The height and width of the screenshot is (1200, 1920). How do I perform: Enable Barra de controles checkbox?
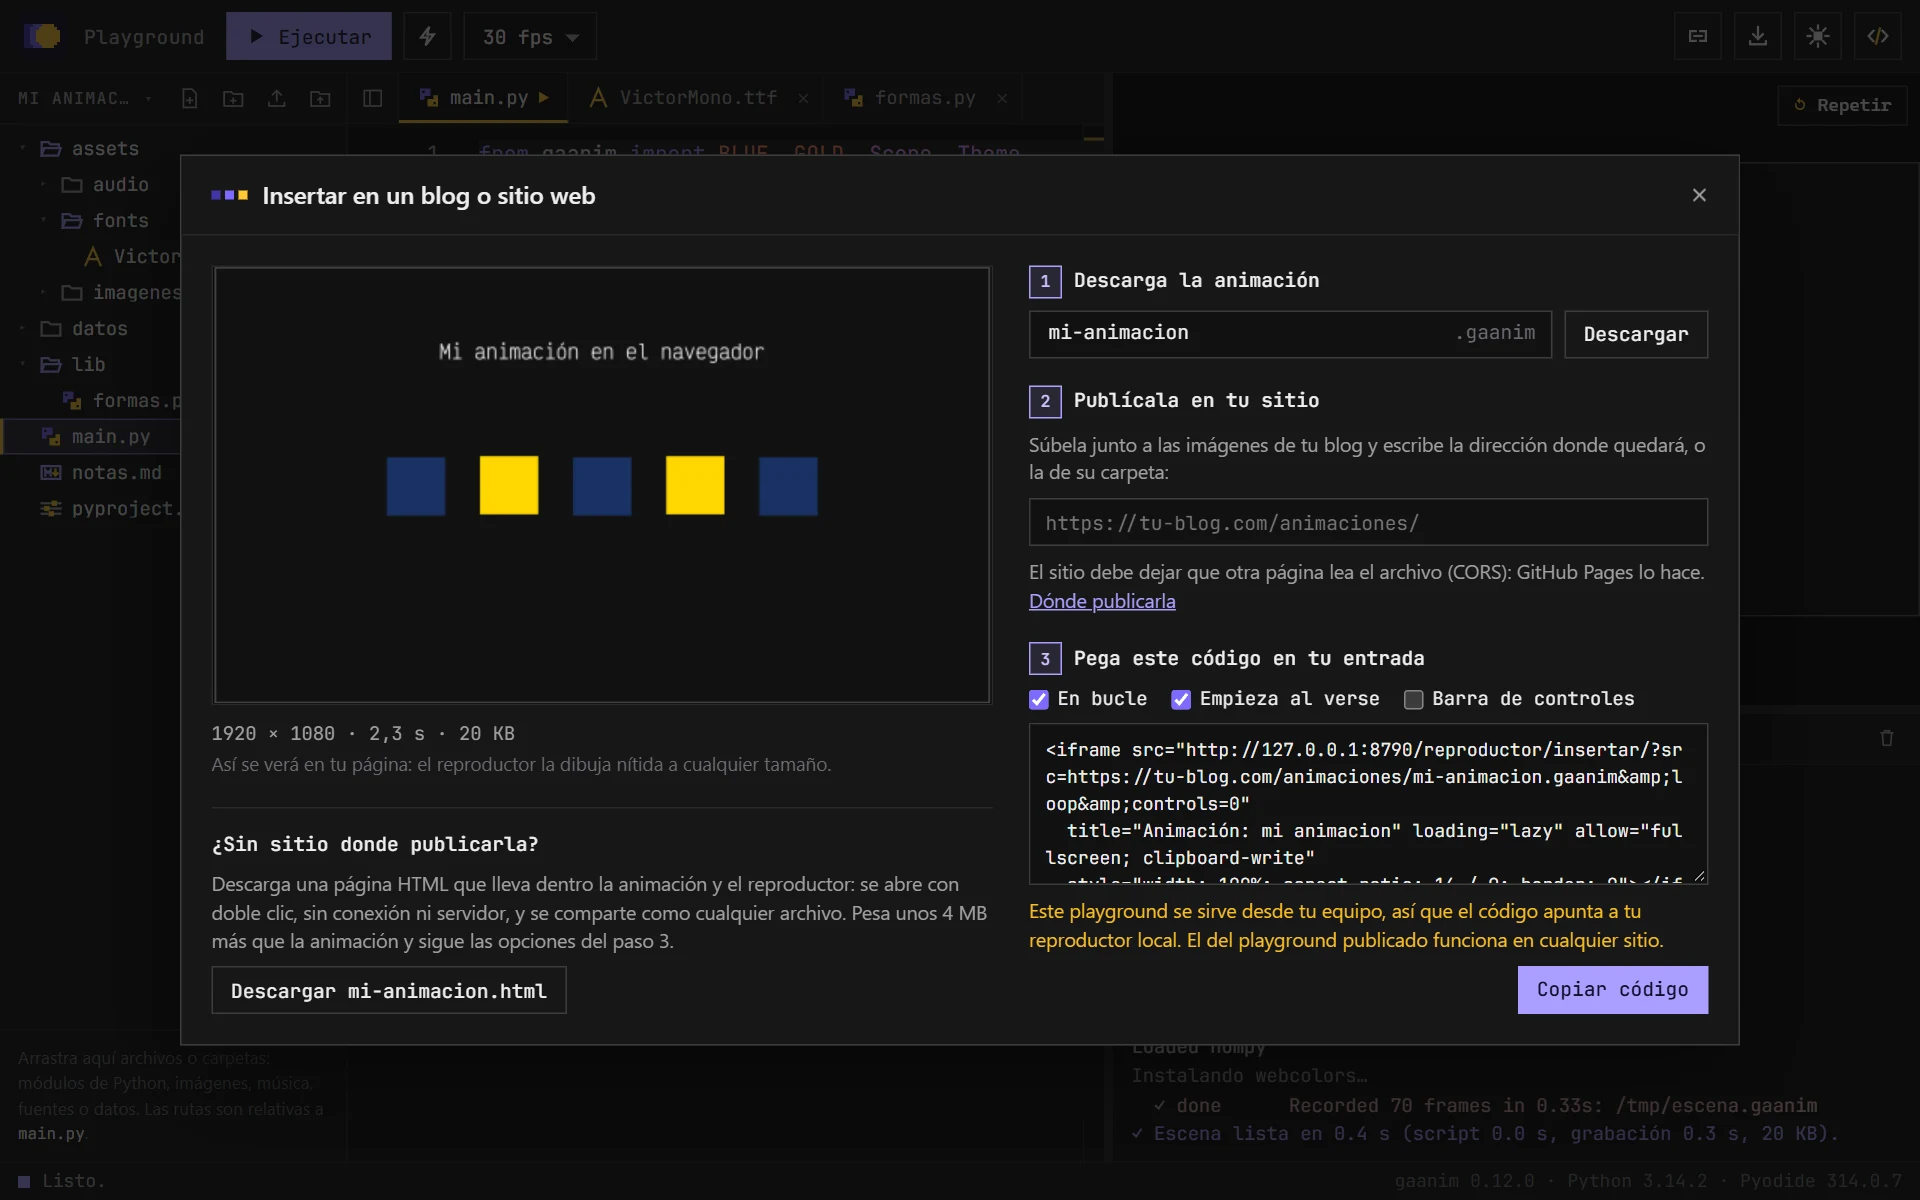[1413, 699]
